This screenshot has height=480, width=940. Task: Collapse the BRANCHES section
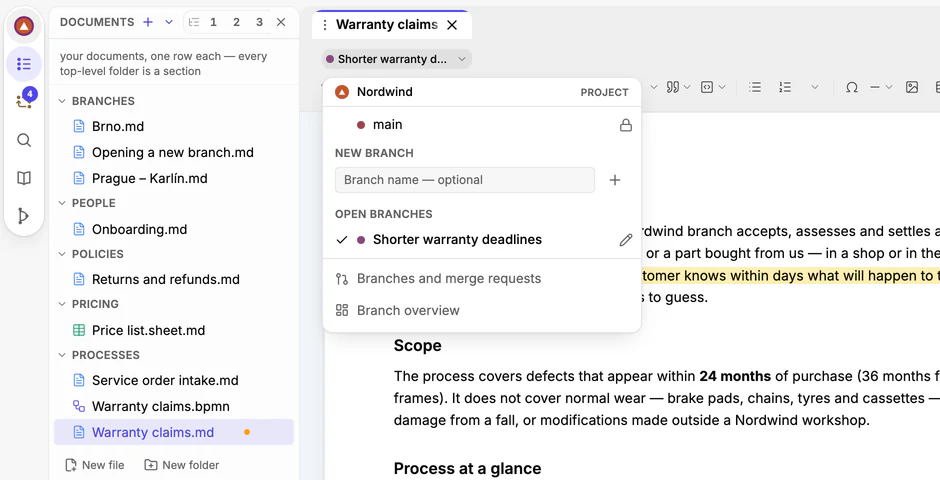point(62,101)
